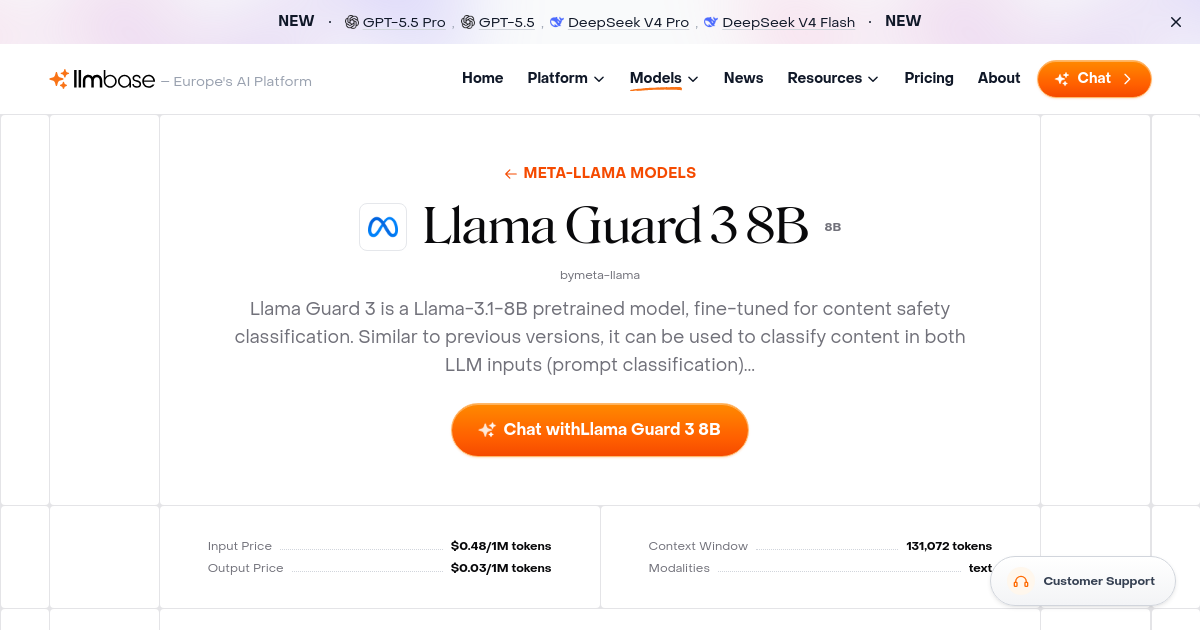Click the OpenAI logo beside GPT-5.5 Pro
This screenshot has width=1200, height=630.
tap(352, 20)
